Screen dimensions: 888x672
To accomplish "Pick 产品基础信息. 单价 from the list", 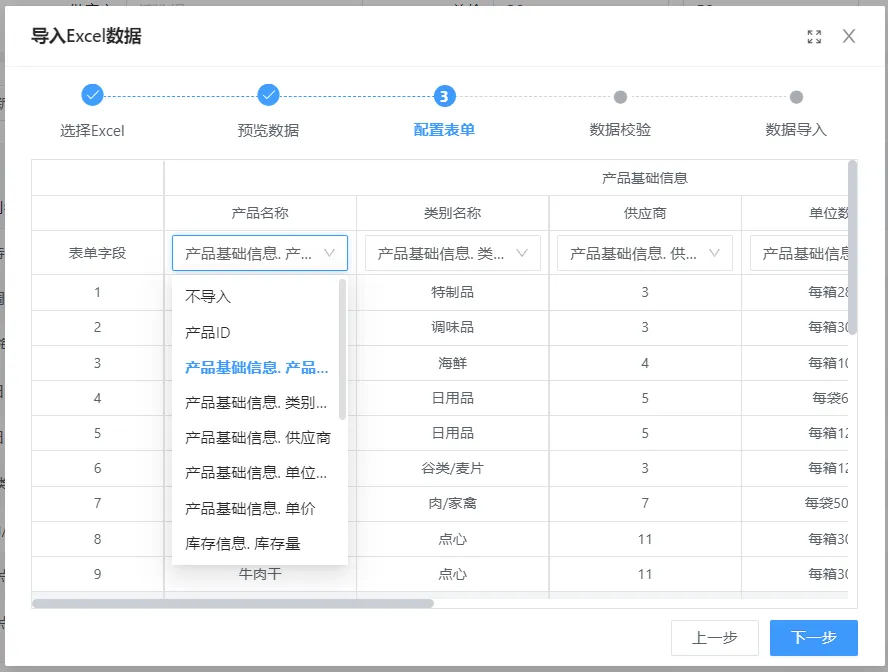I will pos(250,508).
